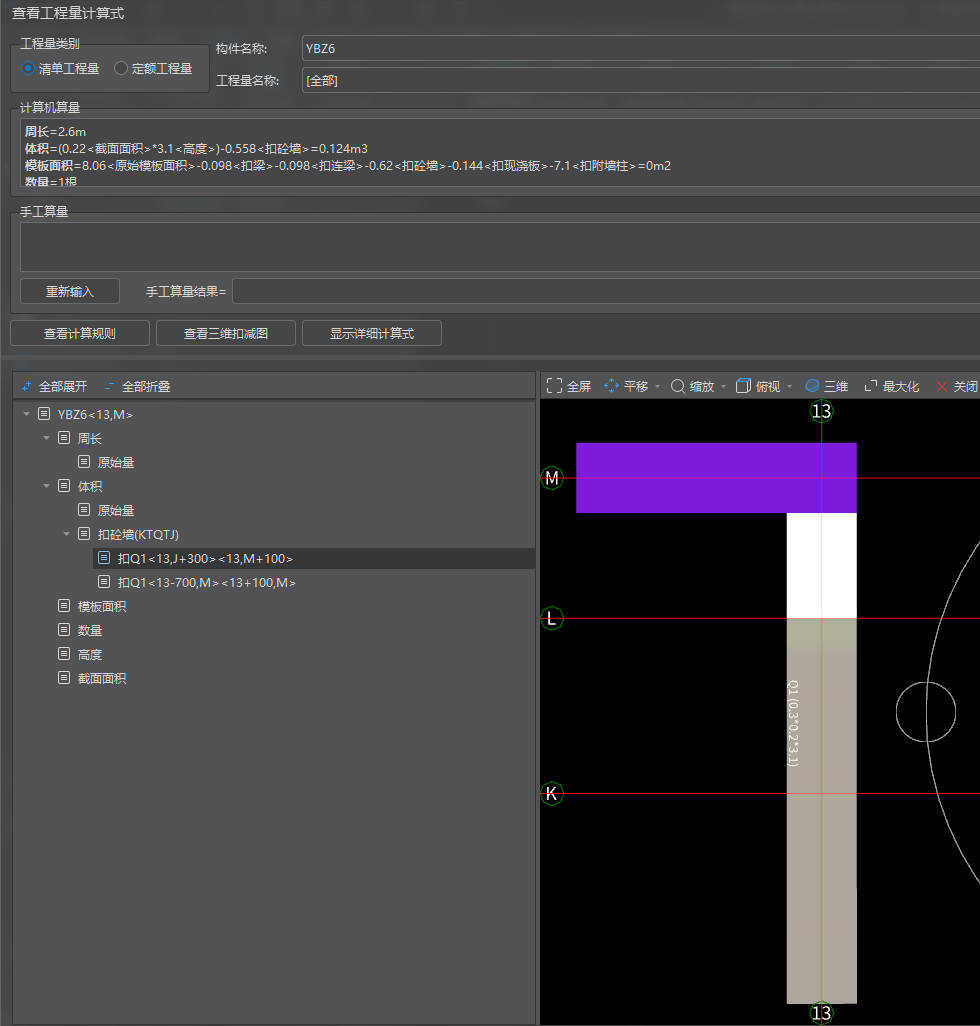The width and height of the screenshot is (980, 1026).
Task: Click the 俯视 top-view icon
Action: tap(743, 386)
